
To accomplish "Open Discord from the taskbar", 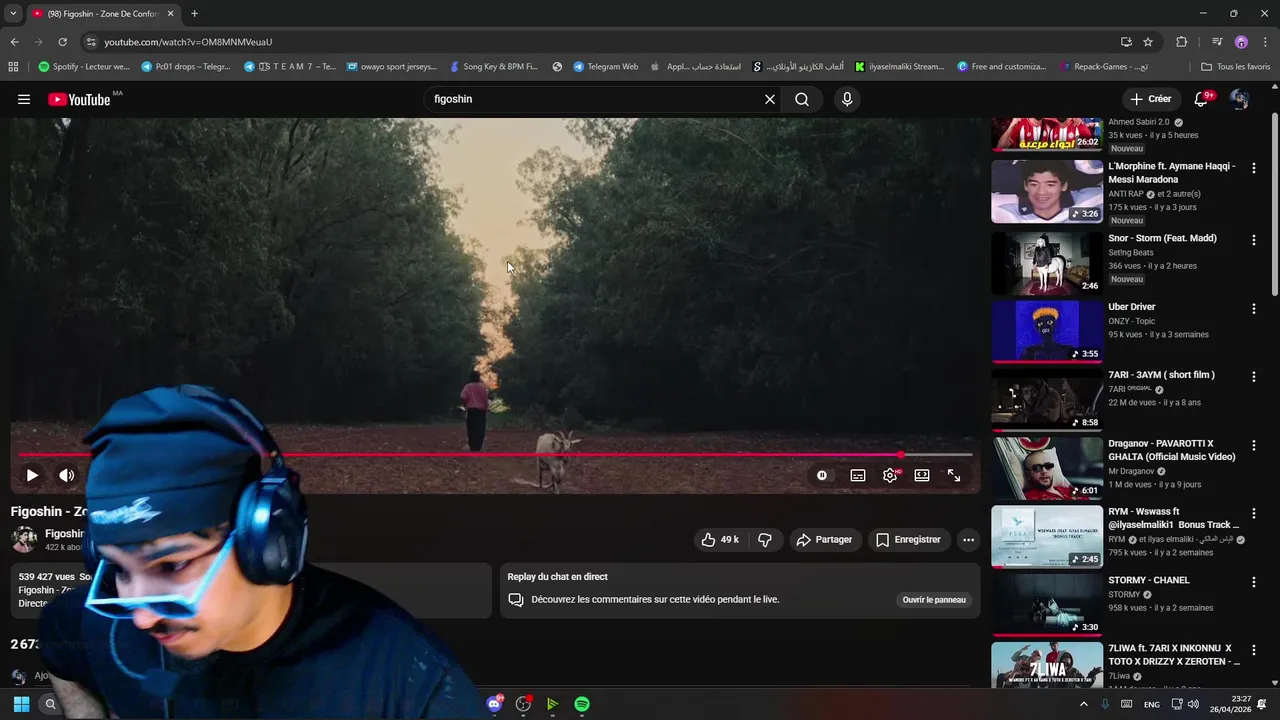I will [494, 704].
